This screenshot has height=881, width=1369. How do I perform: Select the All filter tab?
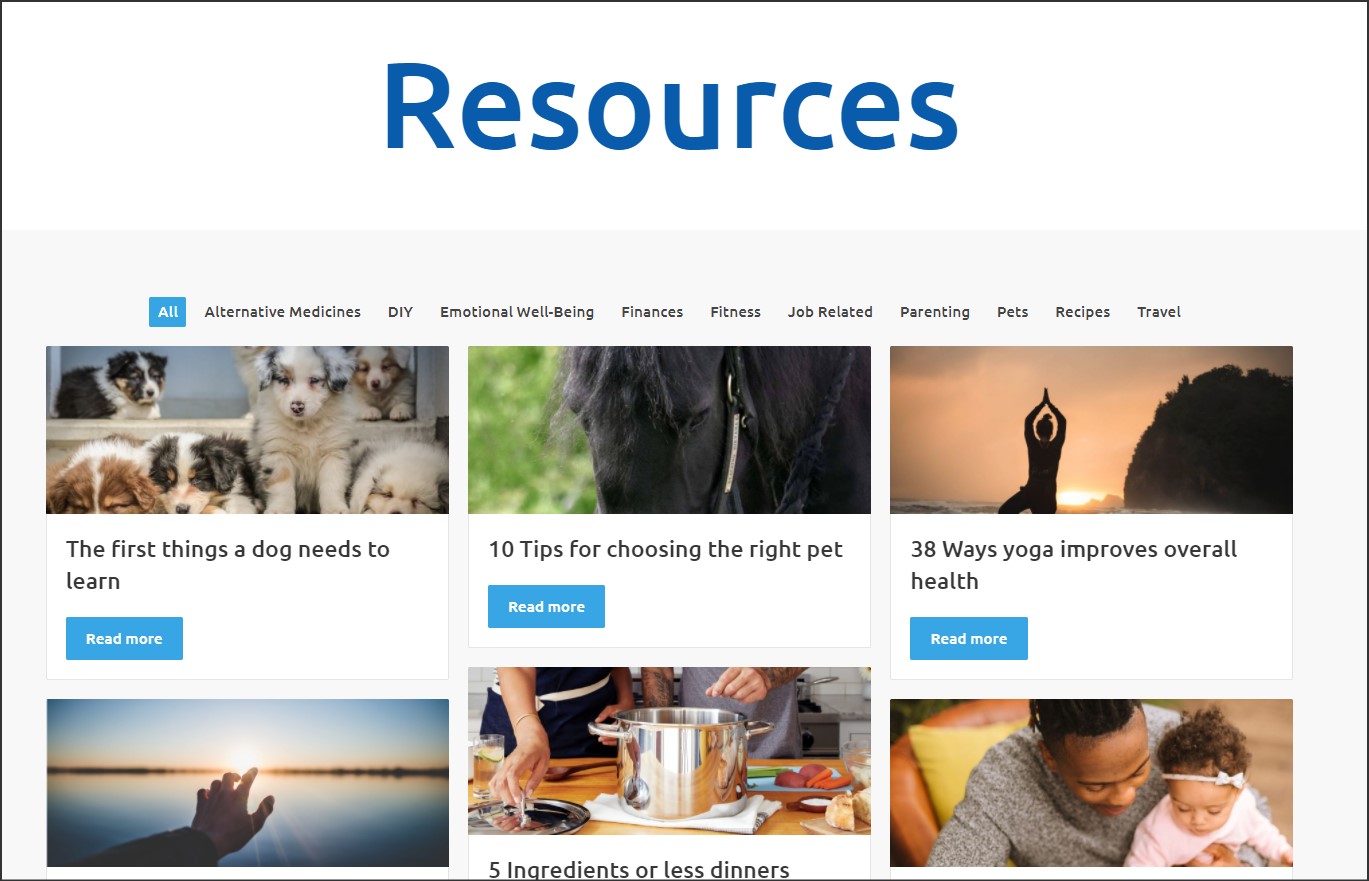tap(167, 312)
